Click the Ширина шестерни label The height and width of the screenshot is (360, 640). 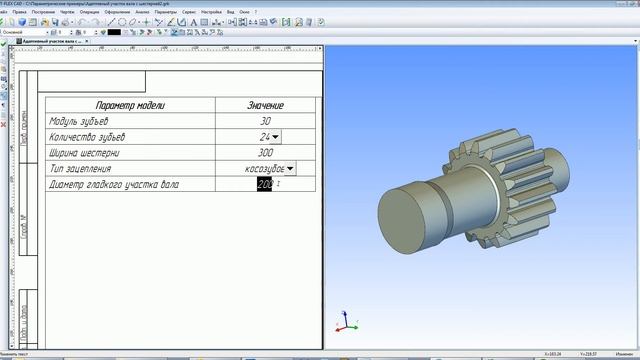(x=84, y=153)
